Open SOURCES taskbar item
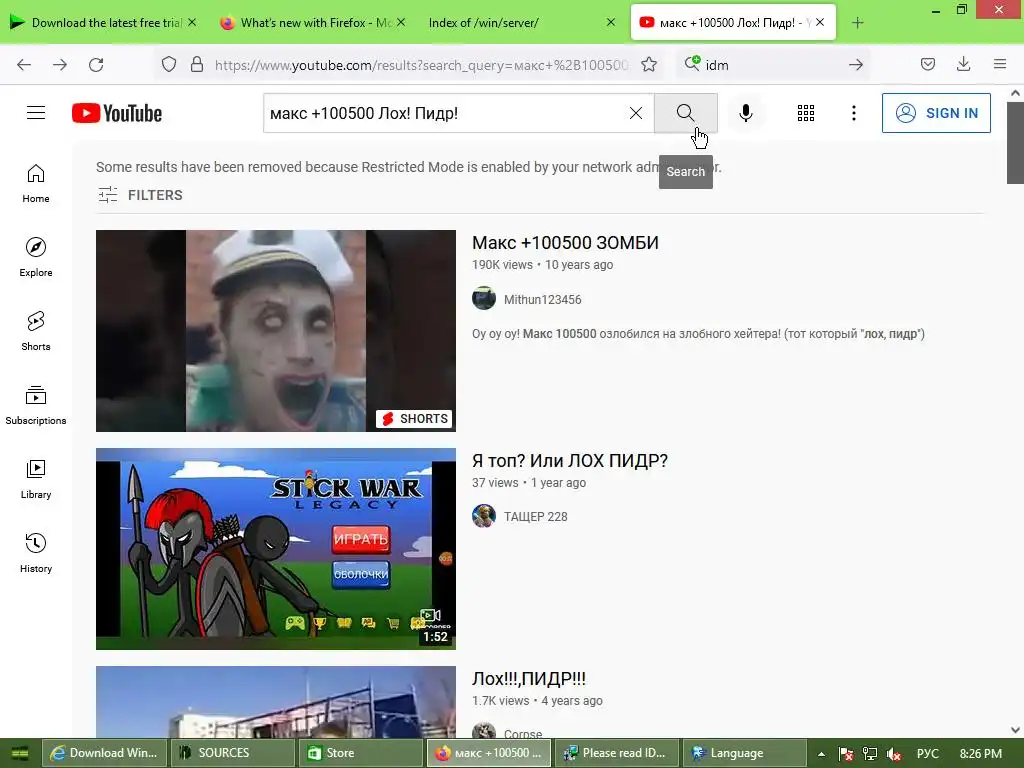This screenshot has width=1024, height=768. click(x=233, y=753)
